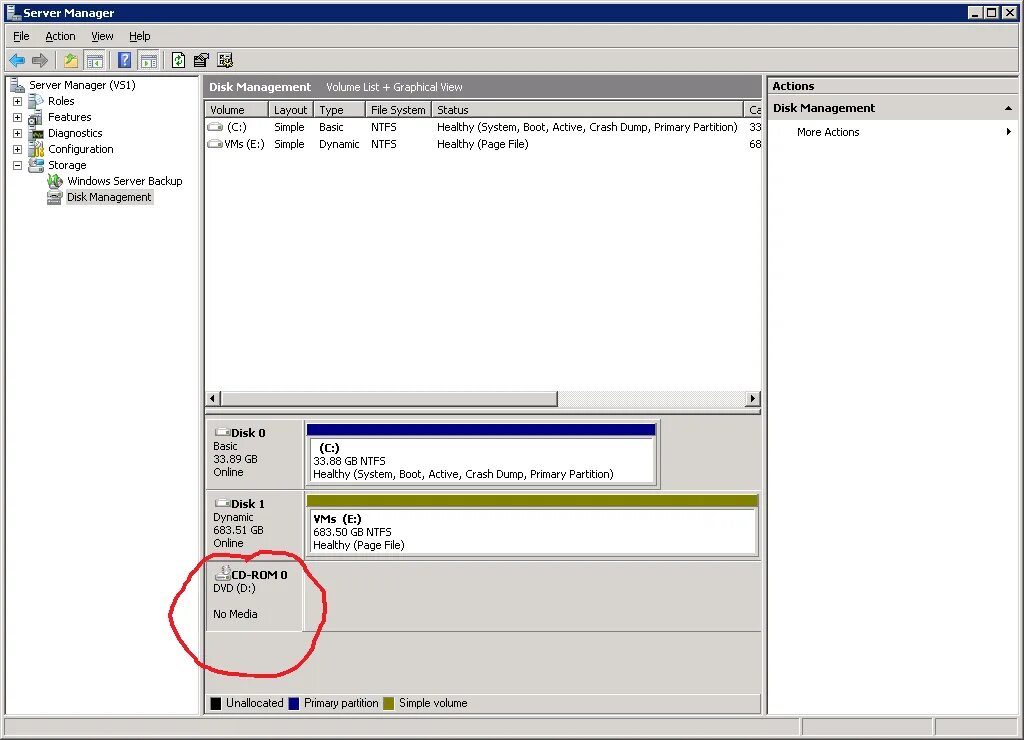Click the Storage node icon

(x=36, y=165)
